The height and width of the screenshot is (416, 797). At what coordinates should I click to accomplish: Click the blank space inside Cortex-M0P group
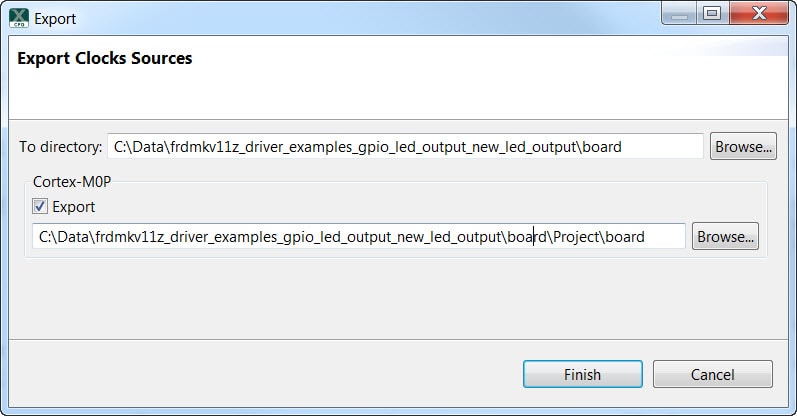[x=400, y=207]
